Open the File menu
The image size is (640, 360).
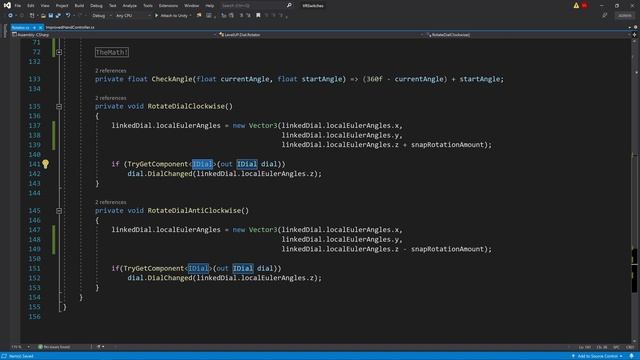click(18, 6)
